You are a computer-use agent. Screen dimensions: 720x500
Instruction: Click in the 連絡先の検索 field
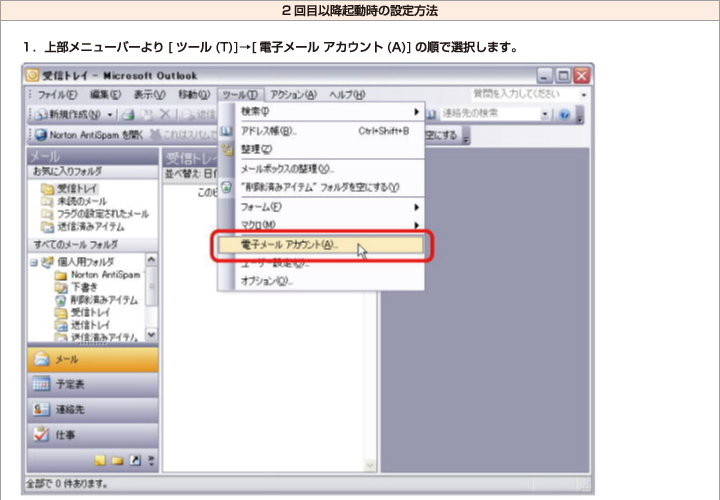489,114
